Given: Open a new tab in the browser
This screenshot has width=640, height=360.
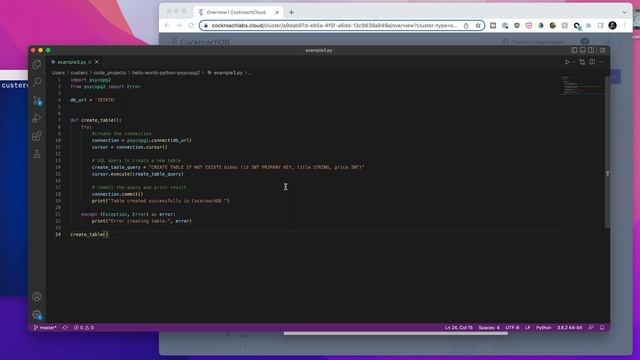Looking at the screenshot, I should [291, 12].
